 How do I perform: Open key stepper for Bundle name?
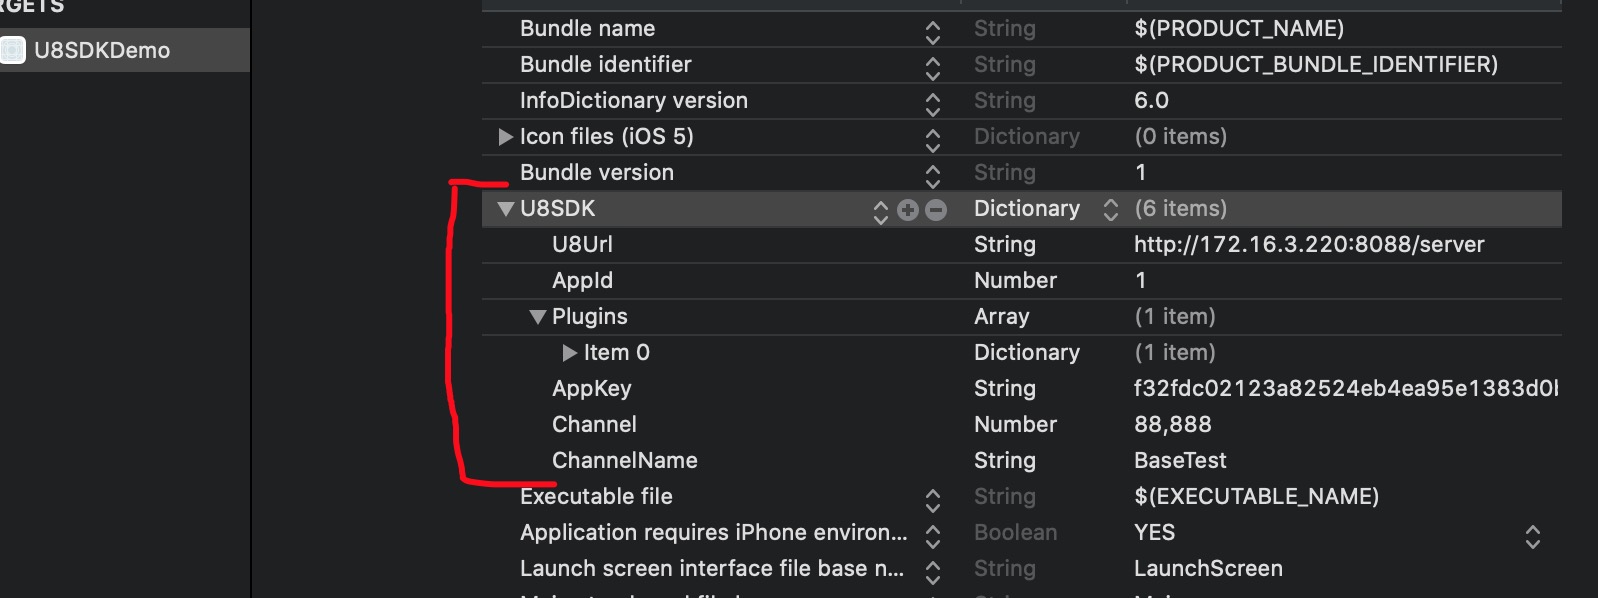933,33
